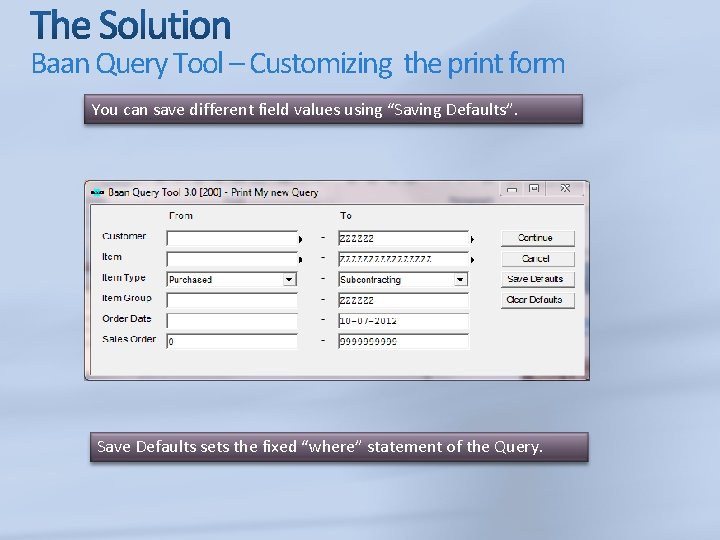Click the Customer row label
The width and height of the screenshot is (720, 540).
pos(124,236)
